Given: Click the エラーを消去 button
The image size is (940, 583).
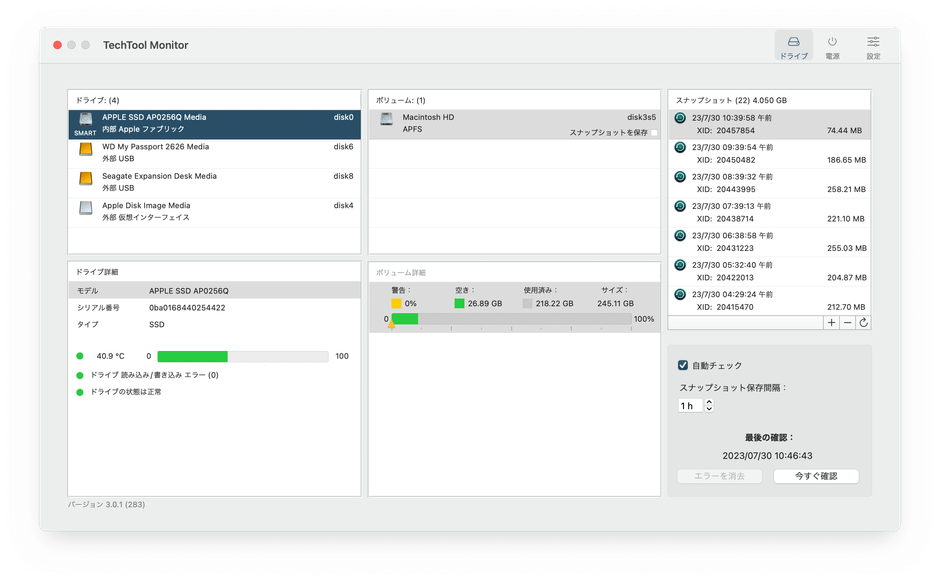Looking at the screenshot, I should tap(719, 476).
